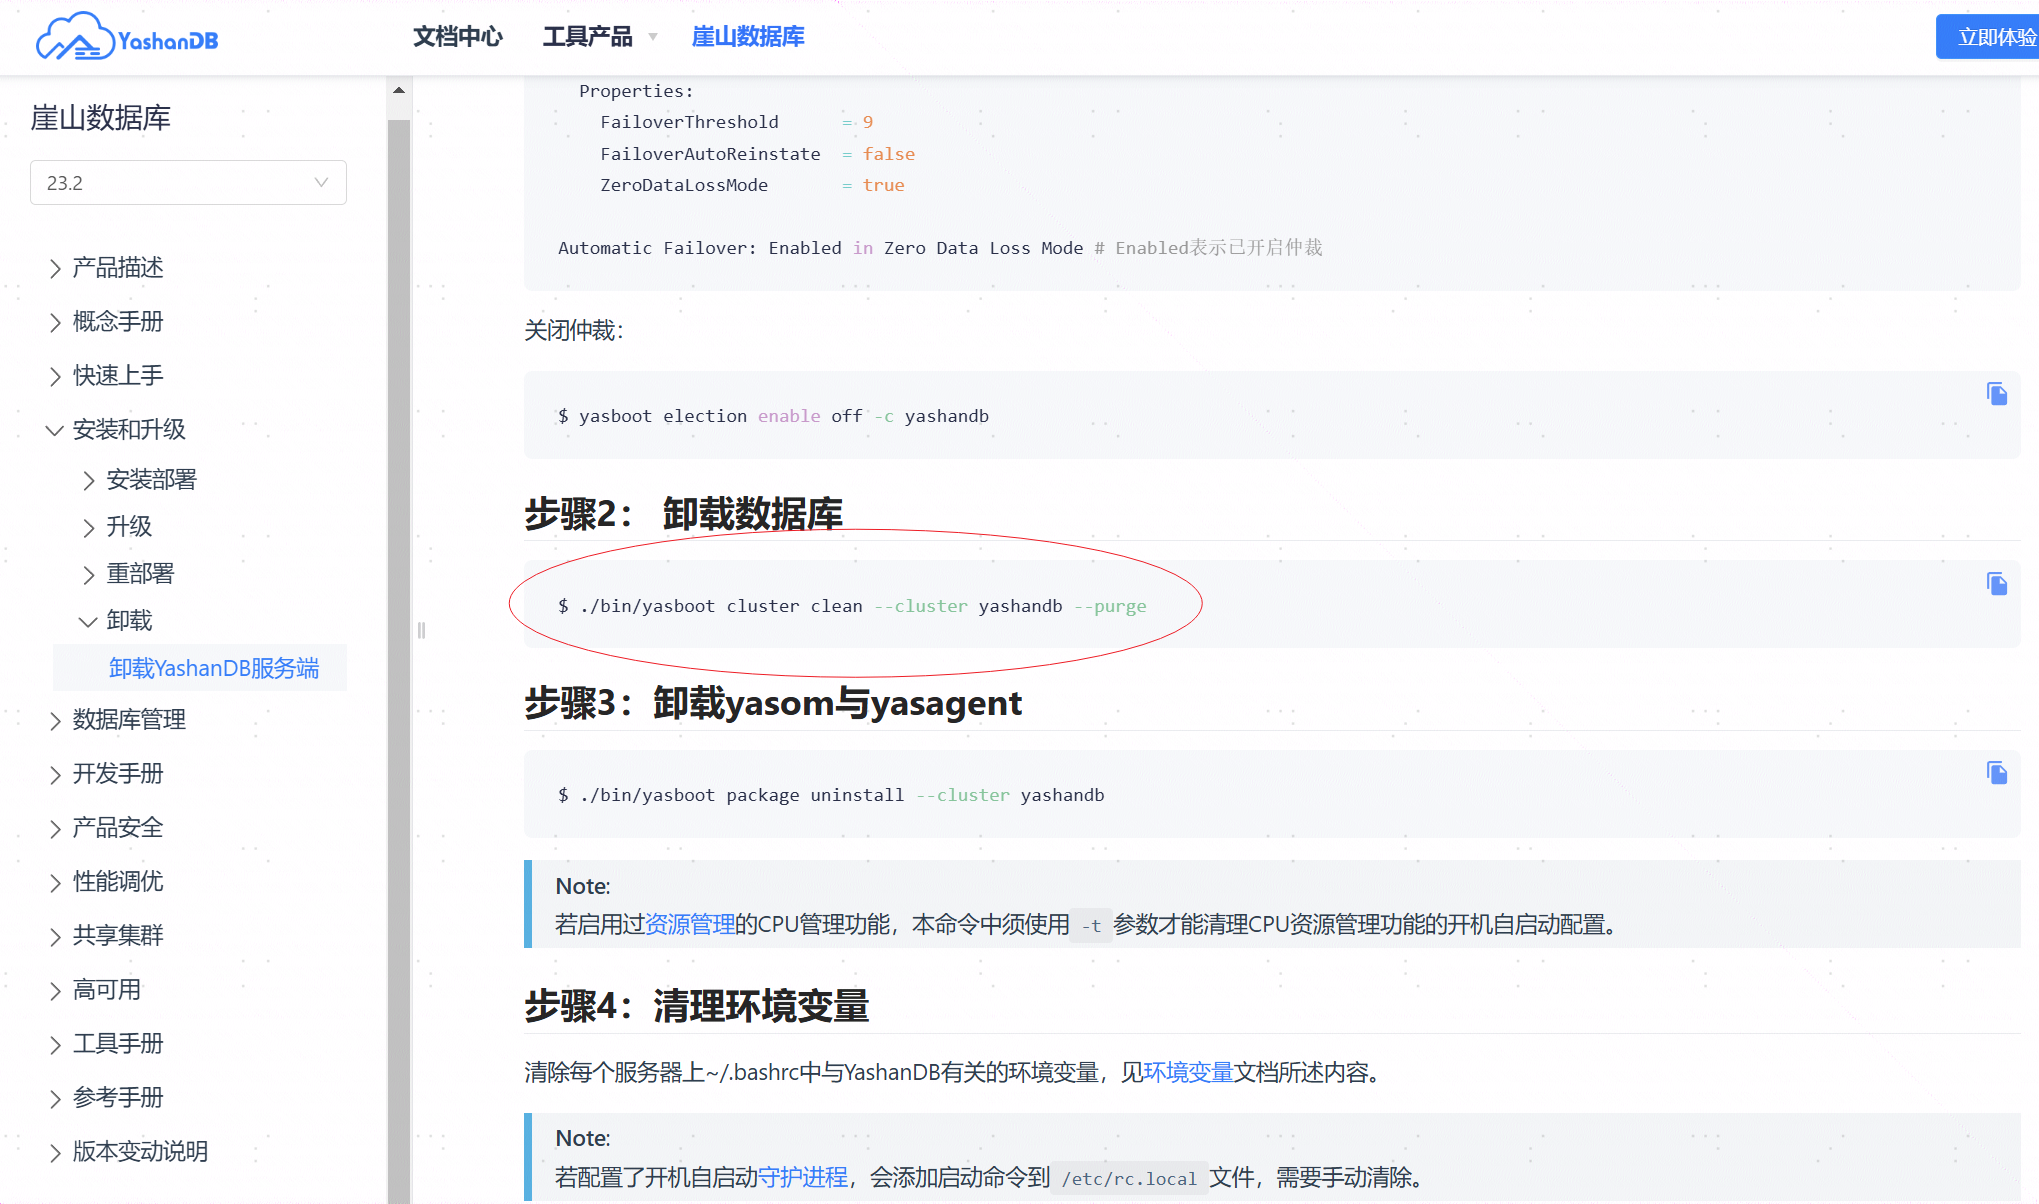Image resolution: width=2039 pixels, height=1204 pixels.
Task: Open the 工具手册 section
Action: click(118, 1043)
